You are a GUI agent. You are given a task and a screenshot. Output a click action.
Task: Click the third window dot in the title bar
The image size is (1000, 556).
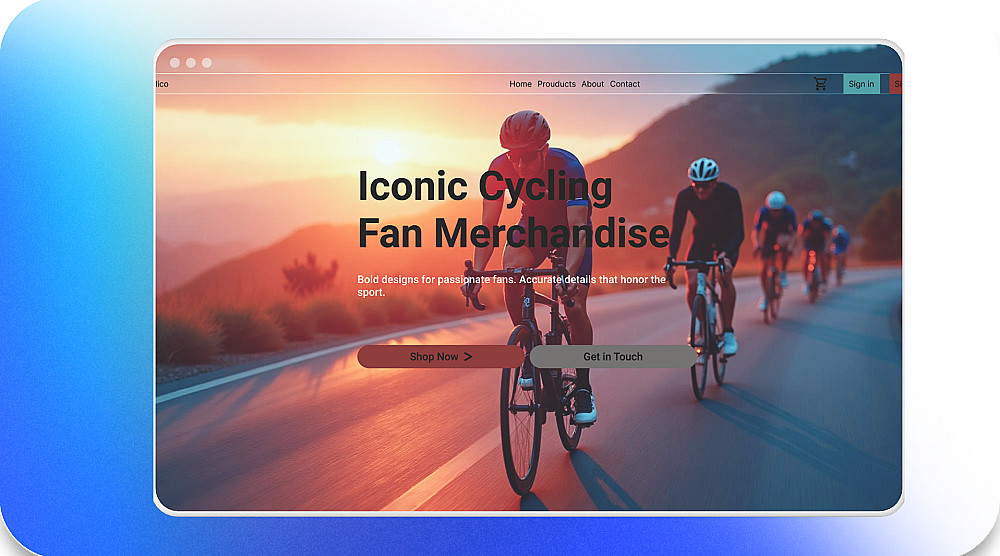pyautogui.click(x=207, y=62)
